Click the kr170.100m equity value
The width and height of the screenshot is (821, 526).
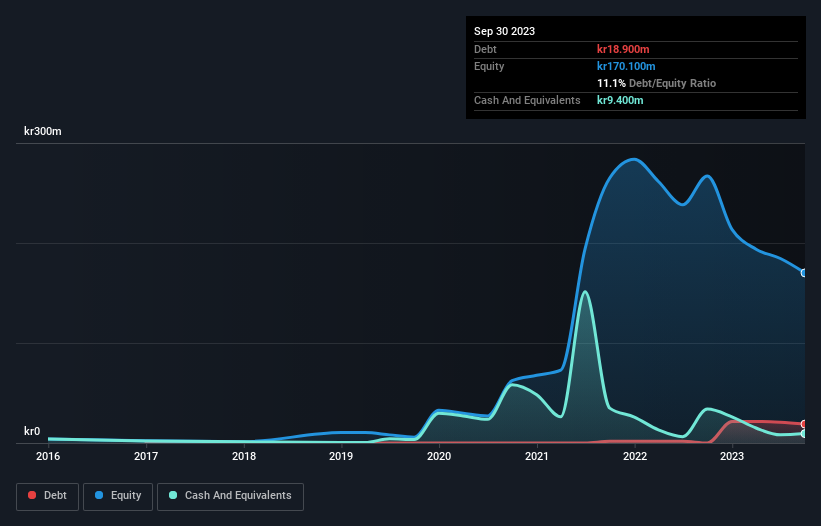coord(626,66)
